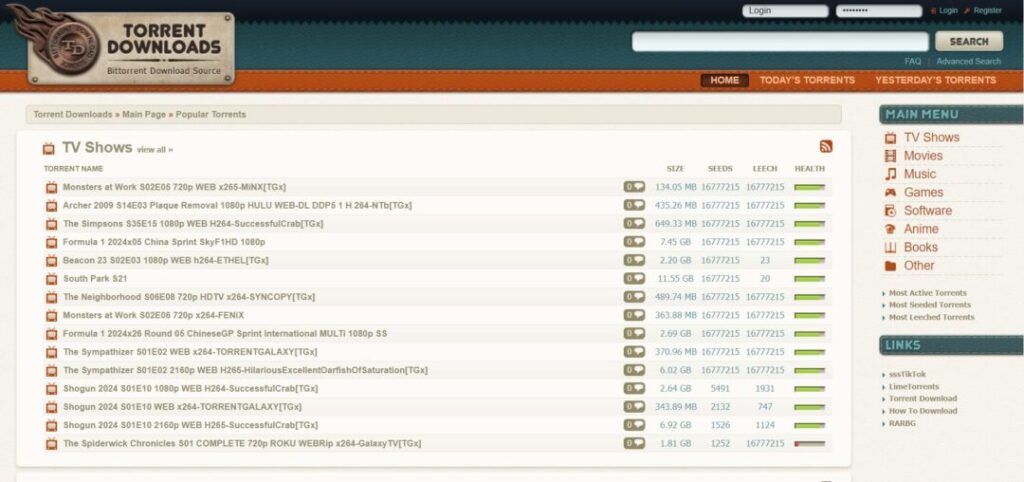Click Main Page in breadcrumb
1024x482 pixels.
(x=144, y=114)
